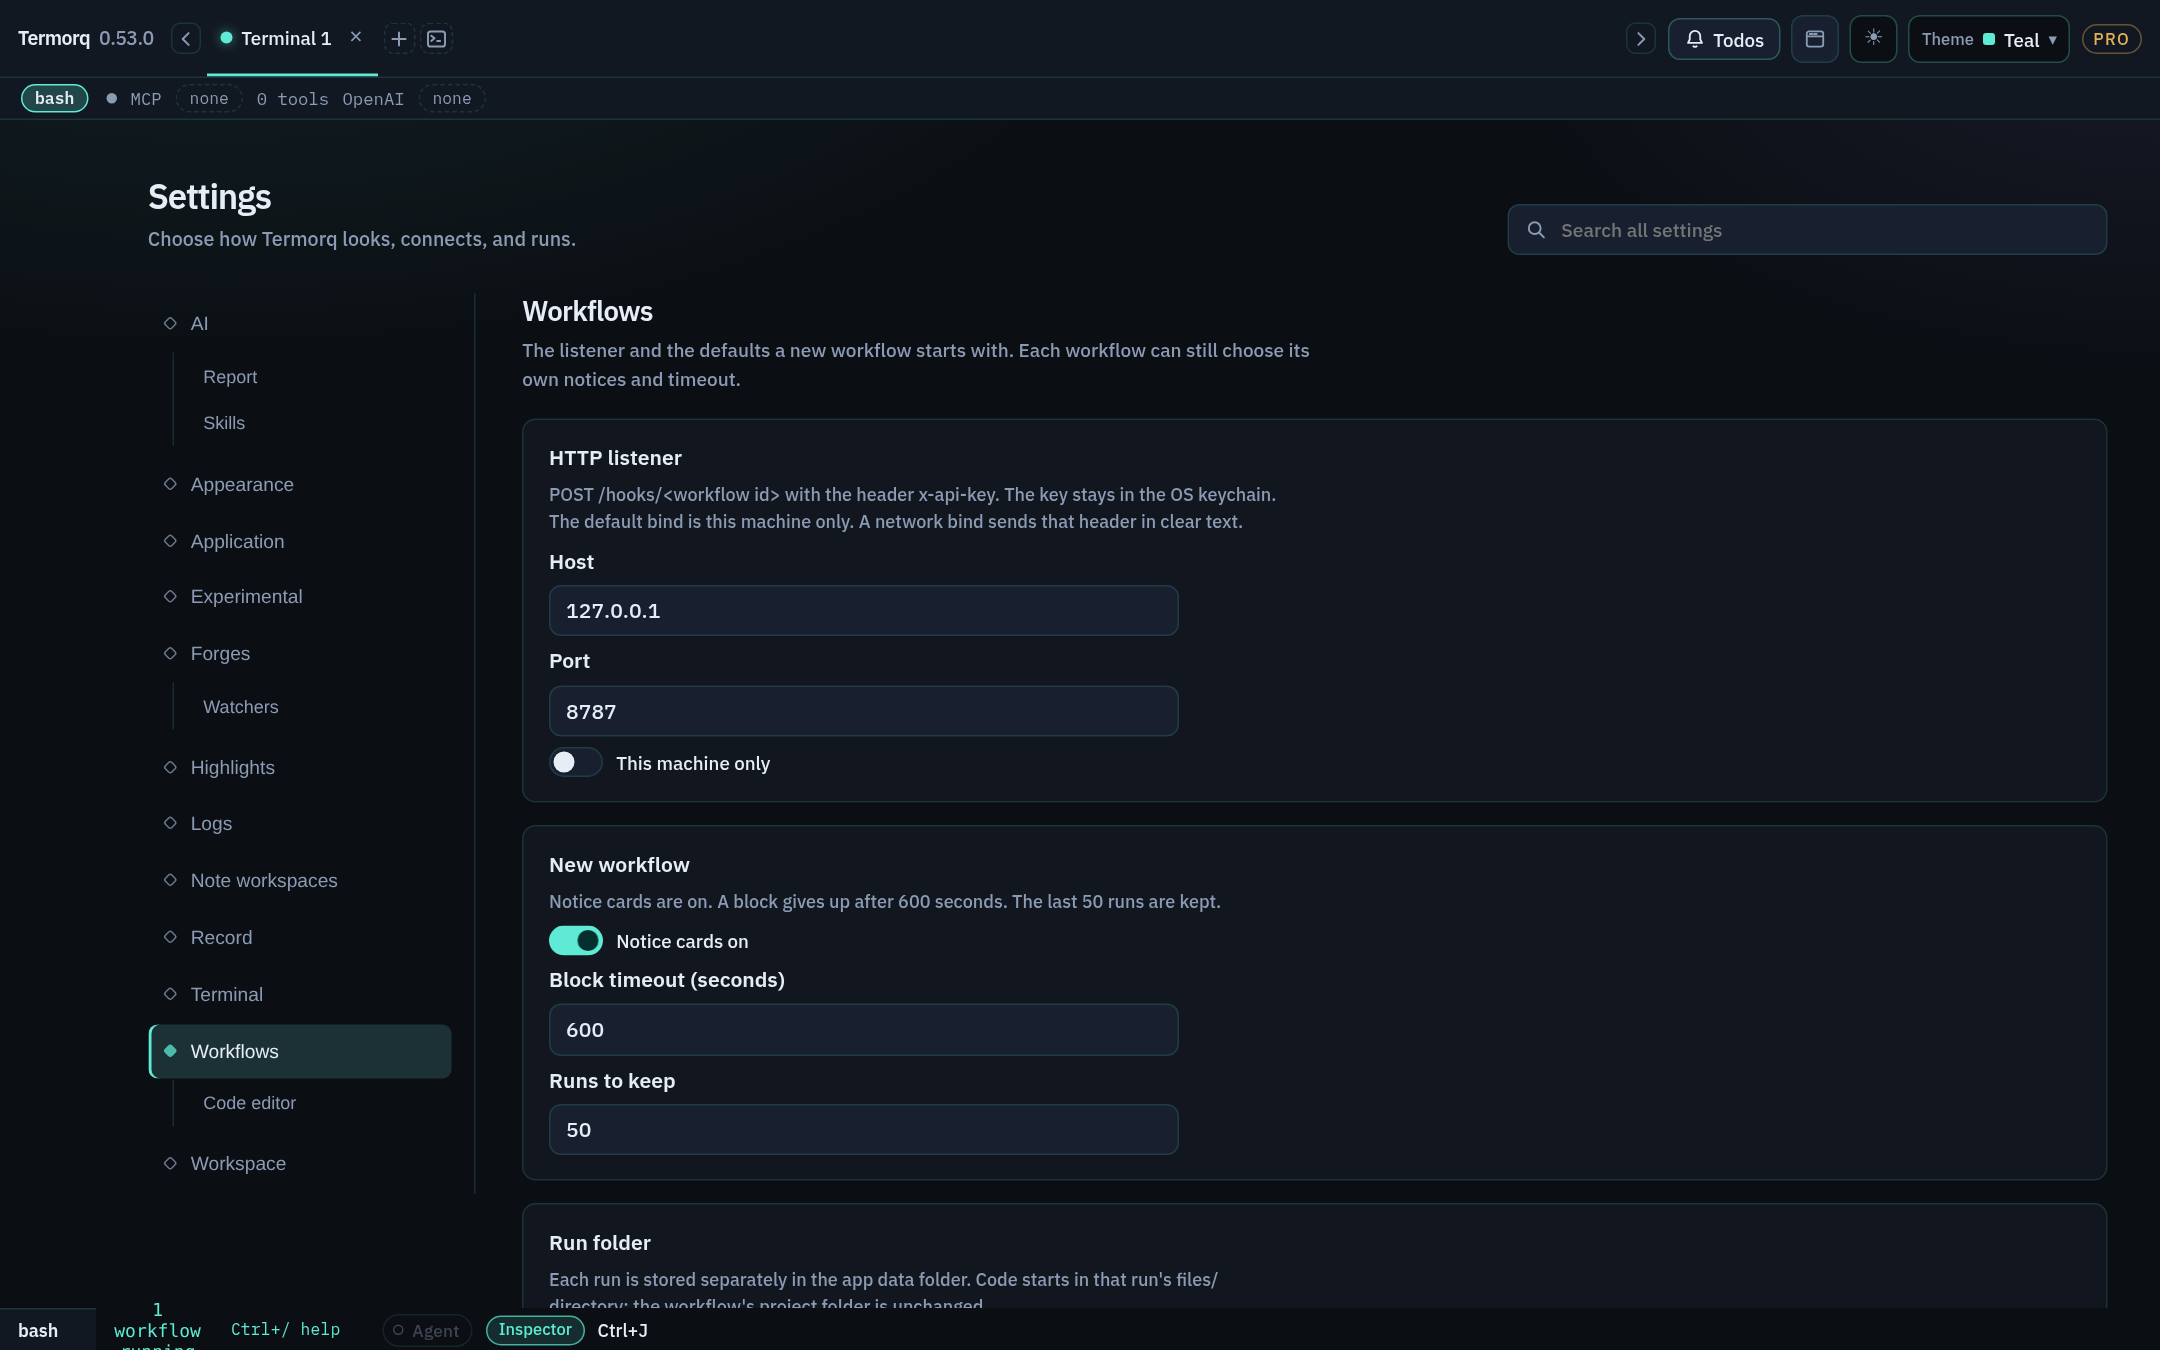Edit the Block timeout field showing 600
2160x1350 pixels.
click(x=863, y=1029)
